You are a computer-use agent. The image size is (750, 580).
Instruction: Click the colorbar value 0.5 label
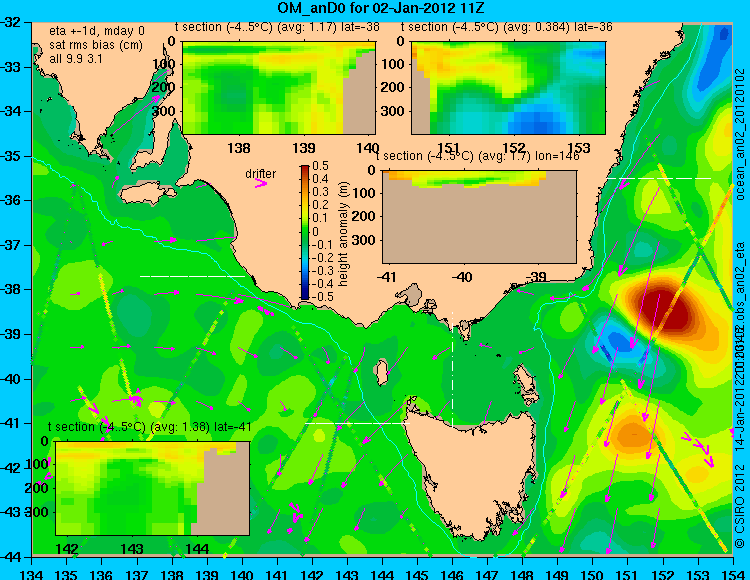[320, 166]
